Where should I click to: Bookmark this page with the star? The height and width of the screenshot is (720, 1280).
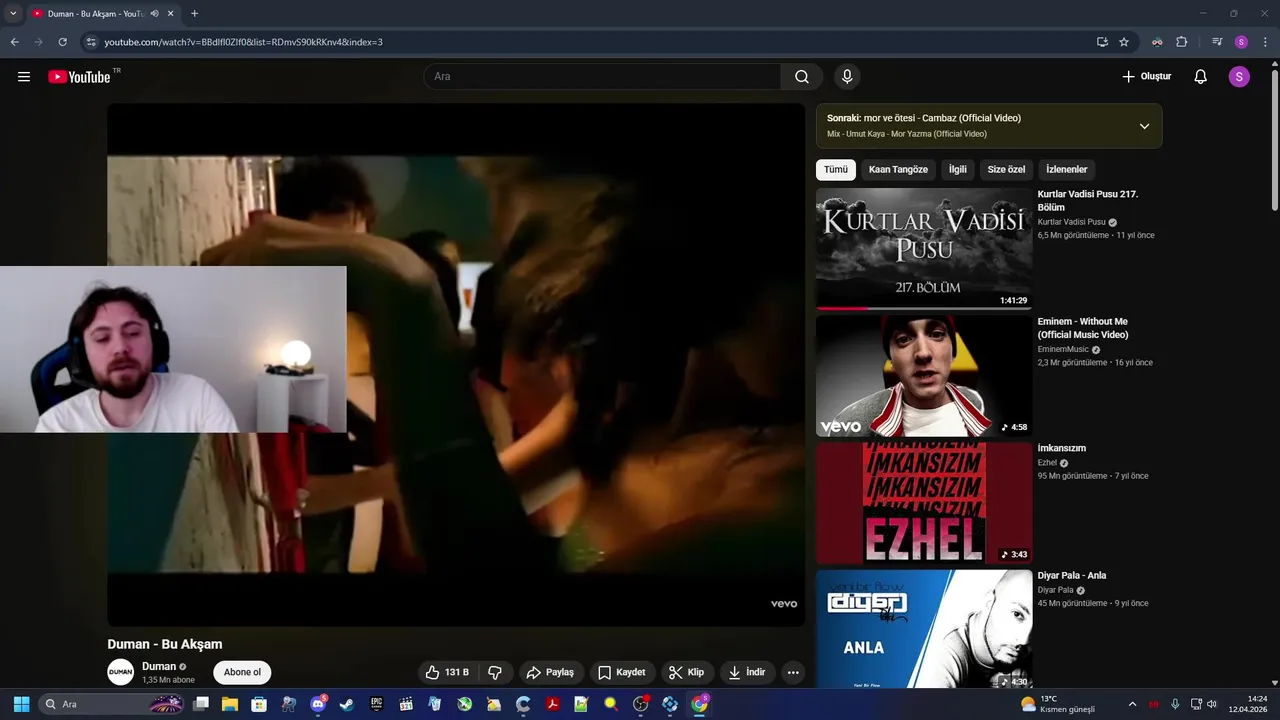click(x=1124, y=42)
